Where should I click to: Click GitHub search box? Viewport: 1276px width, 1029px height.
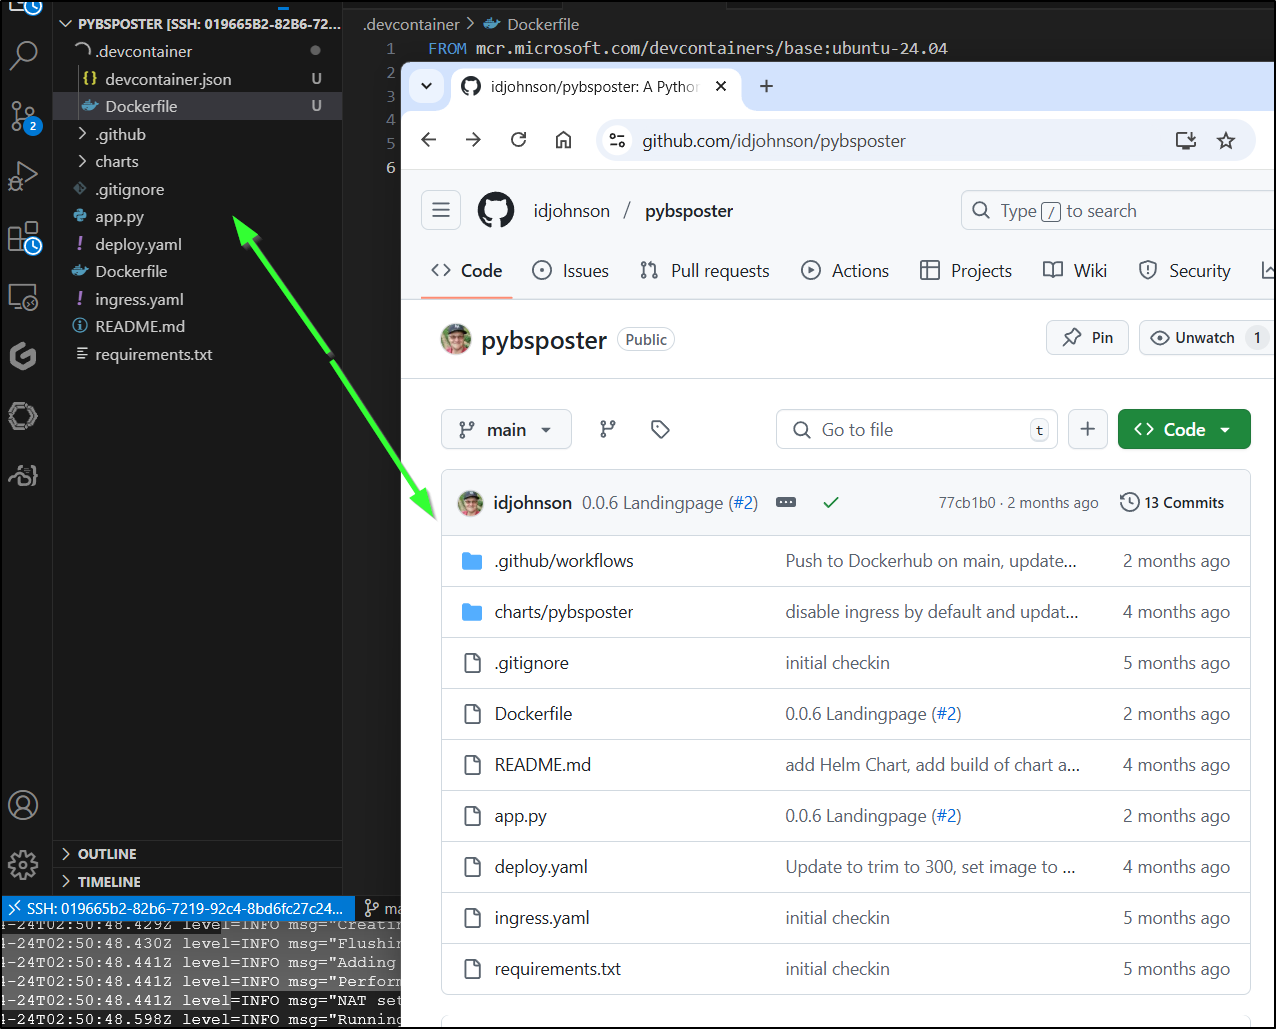1118,211
